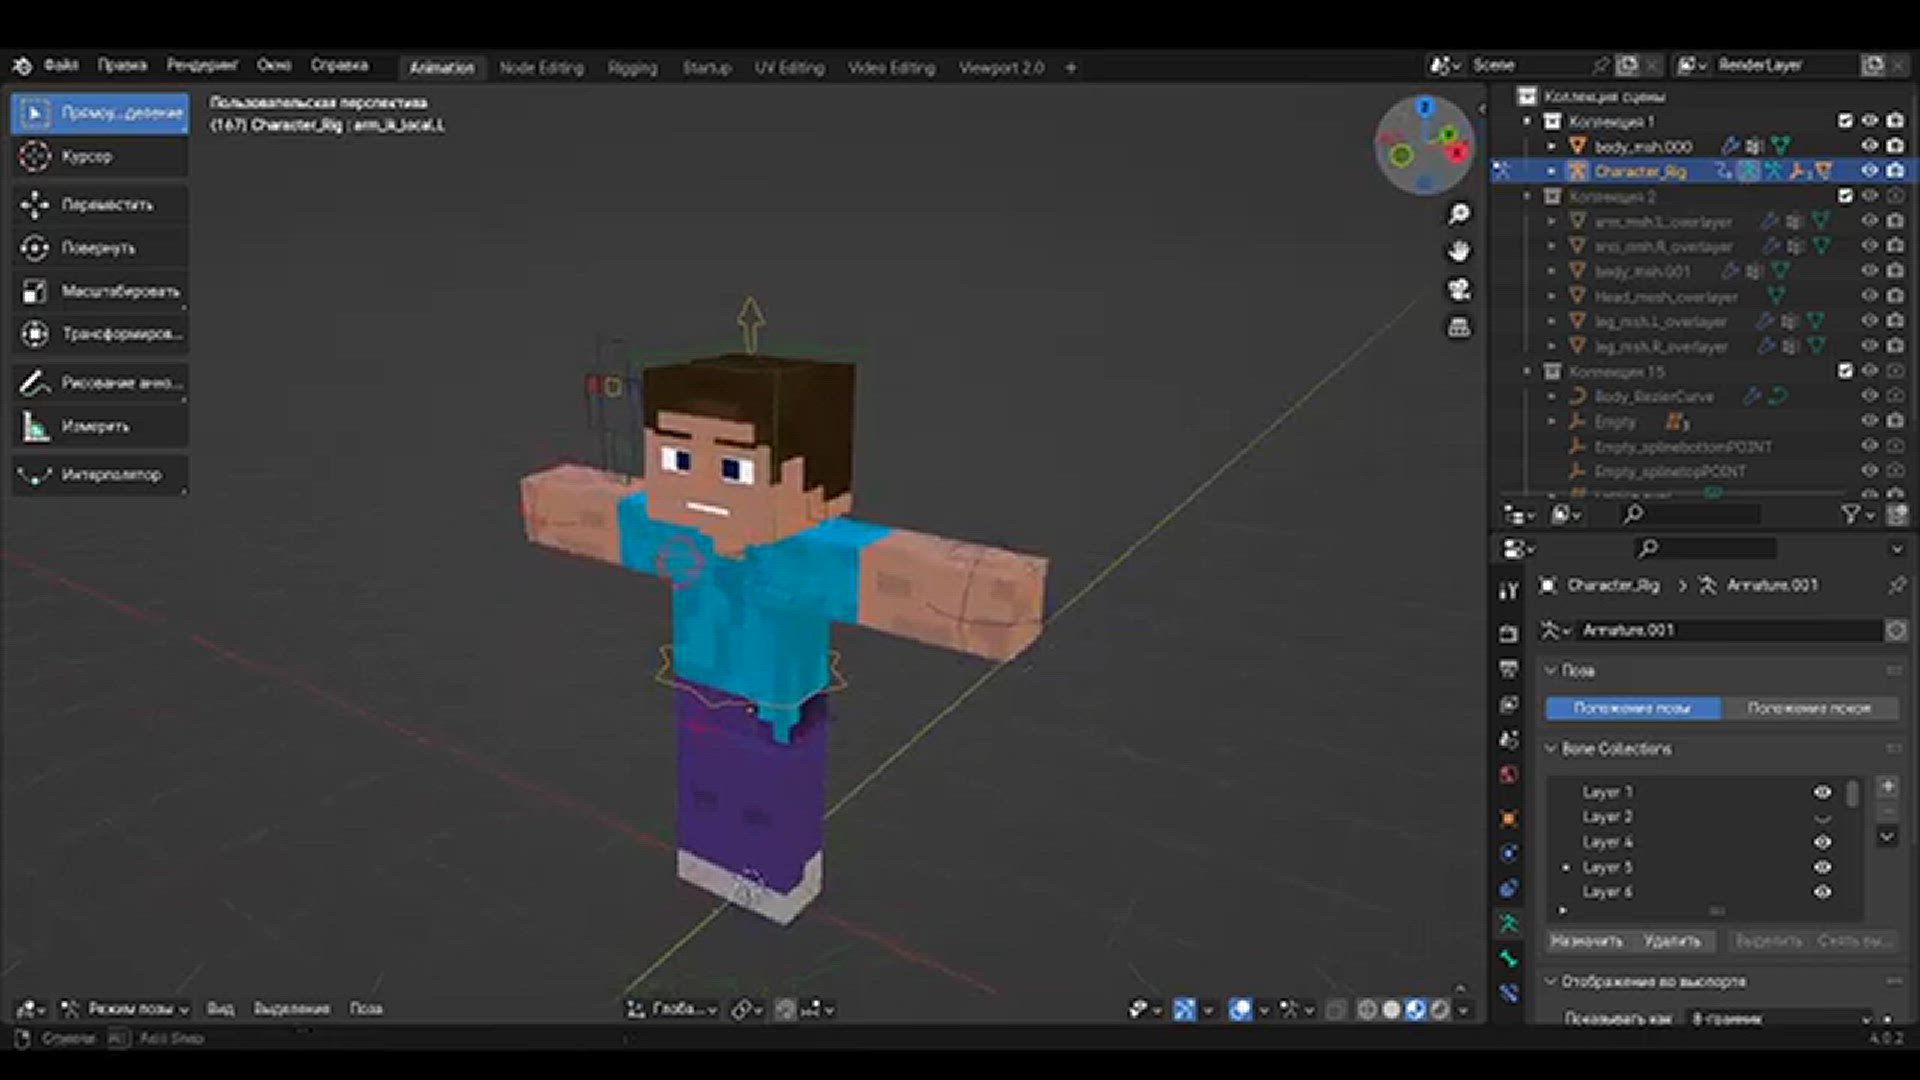Click the Armature.001 name input field
Image resolution: width=1920 pixels, height=1080 pixels.
coord(1730,630)
